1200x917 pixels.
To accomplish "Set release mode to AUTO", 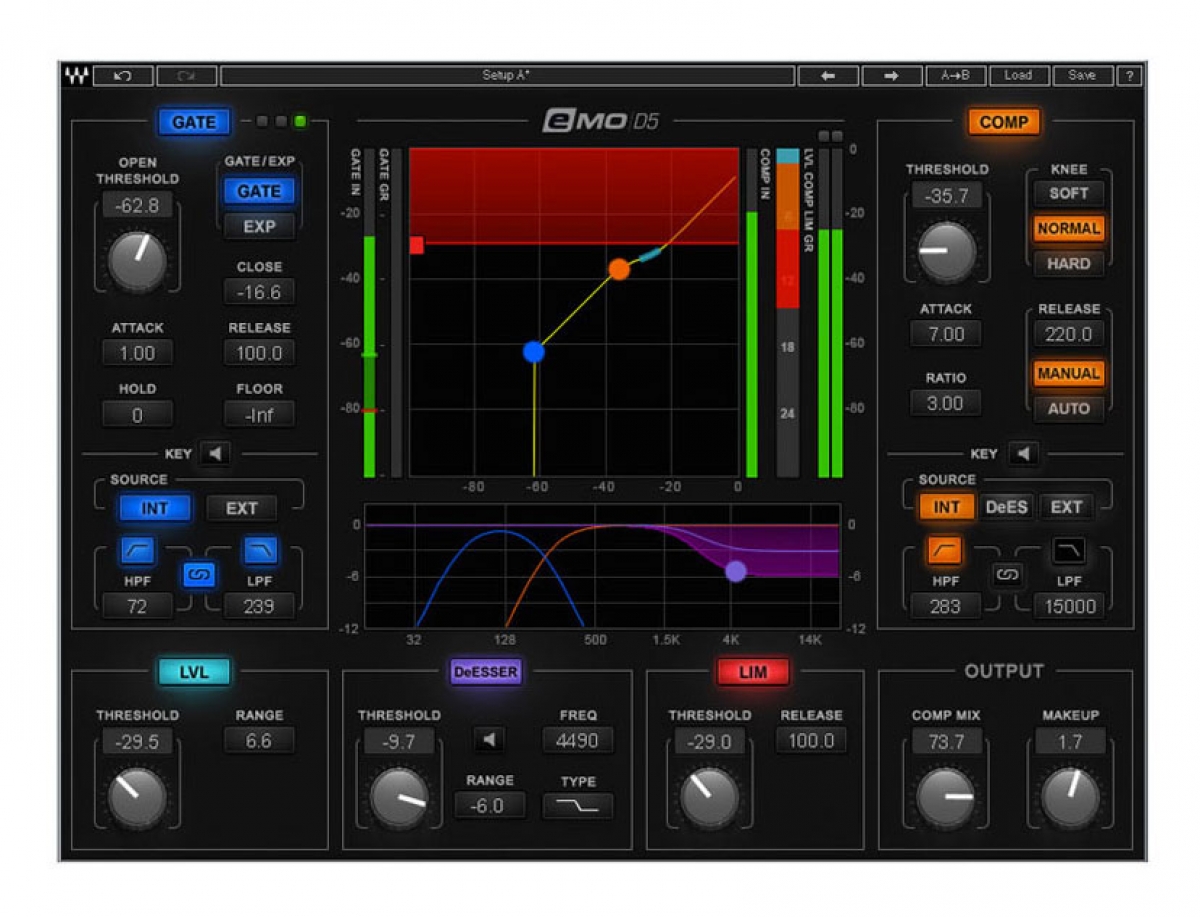I will click(1068, 408).
